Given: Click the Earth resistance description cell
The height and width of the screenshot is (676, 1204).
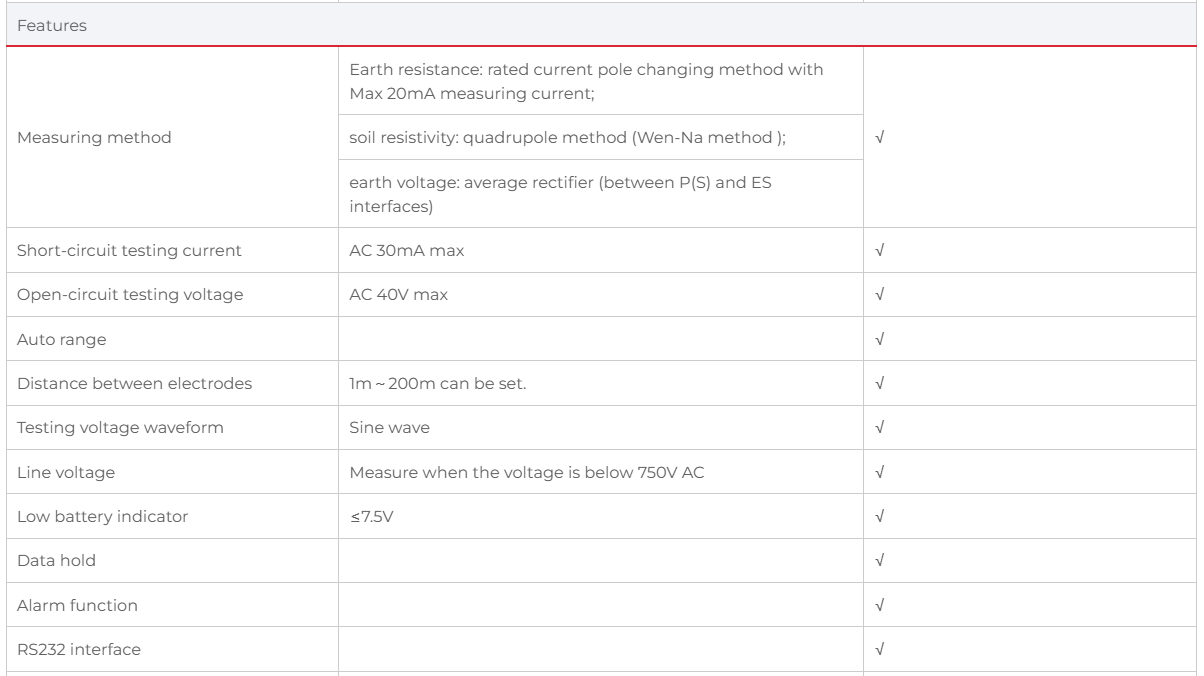Looking at the screenshot, I should click(x=600, y=81).
